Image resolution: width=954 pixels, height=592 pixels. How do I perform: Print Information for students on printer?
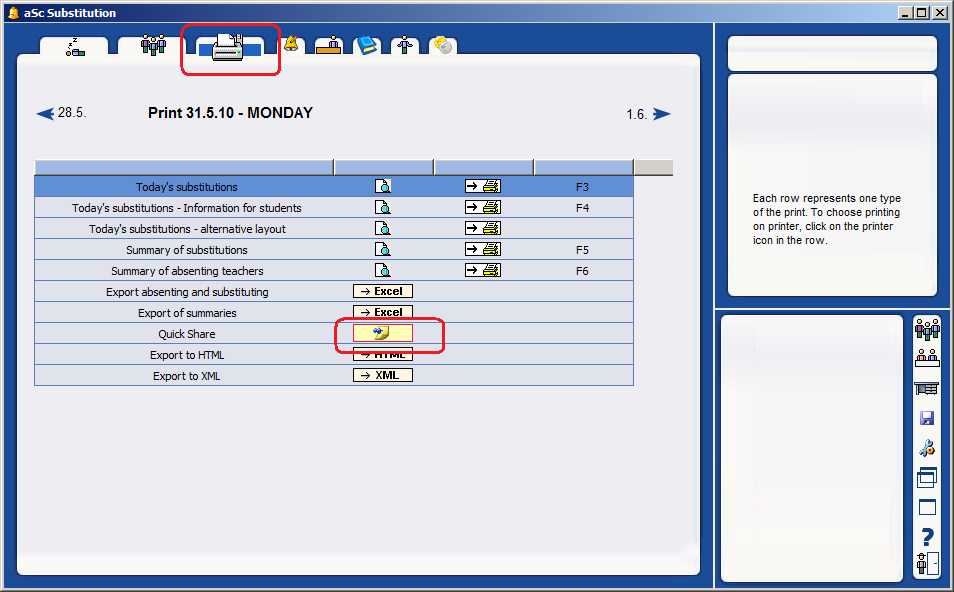coord(483,207)
